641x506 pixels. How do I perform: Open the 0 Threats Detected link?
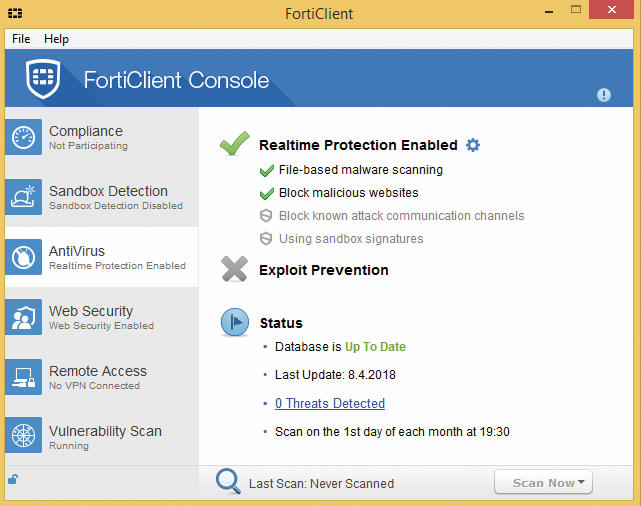(x=330, y=403)
